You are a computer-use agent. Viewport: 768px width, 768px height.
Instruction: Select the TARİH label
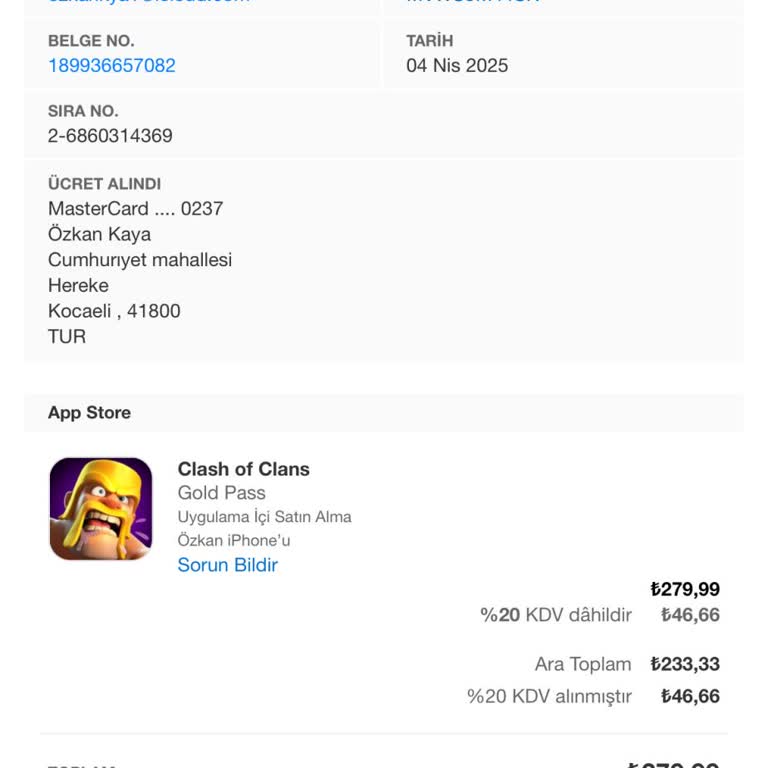430,41
